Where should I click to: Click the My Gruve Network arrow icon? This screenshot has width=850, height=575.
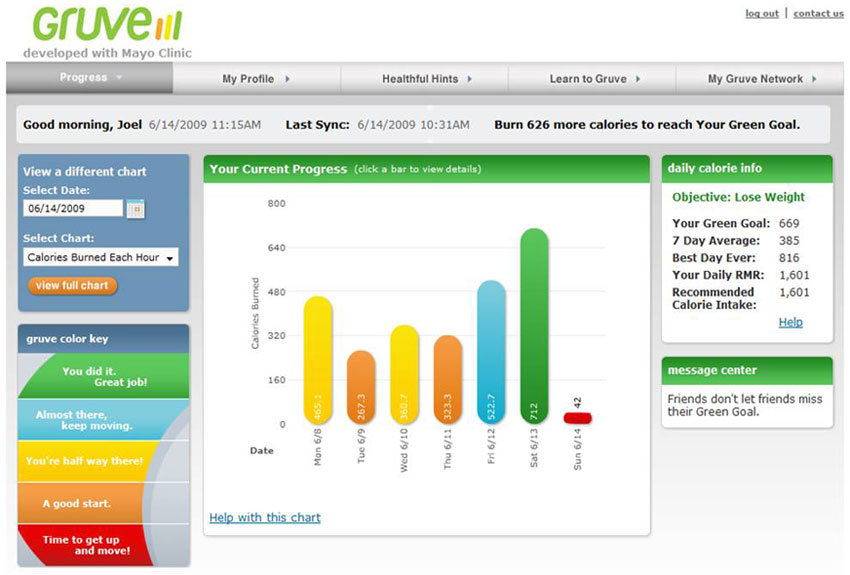(x=814, y=79)
